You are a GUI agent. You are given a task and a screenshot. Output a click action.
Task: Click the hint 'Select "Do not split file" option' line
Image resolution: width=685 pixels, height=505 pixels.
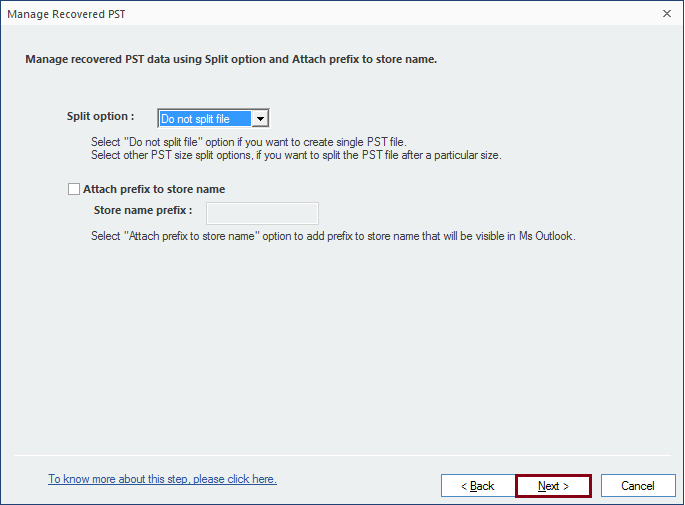tap(249, 142)
